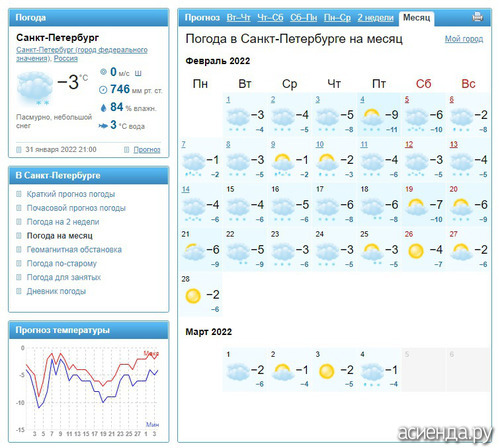Open Почасовой прогноз погоды menu item
Image resolution: width=500 pixels, height=448 pixels.
coord(76,208)
